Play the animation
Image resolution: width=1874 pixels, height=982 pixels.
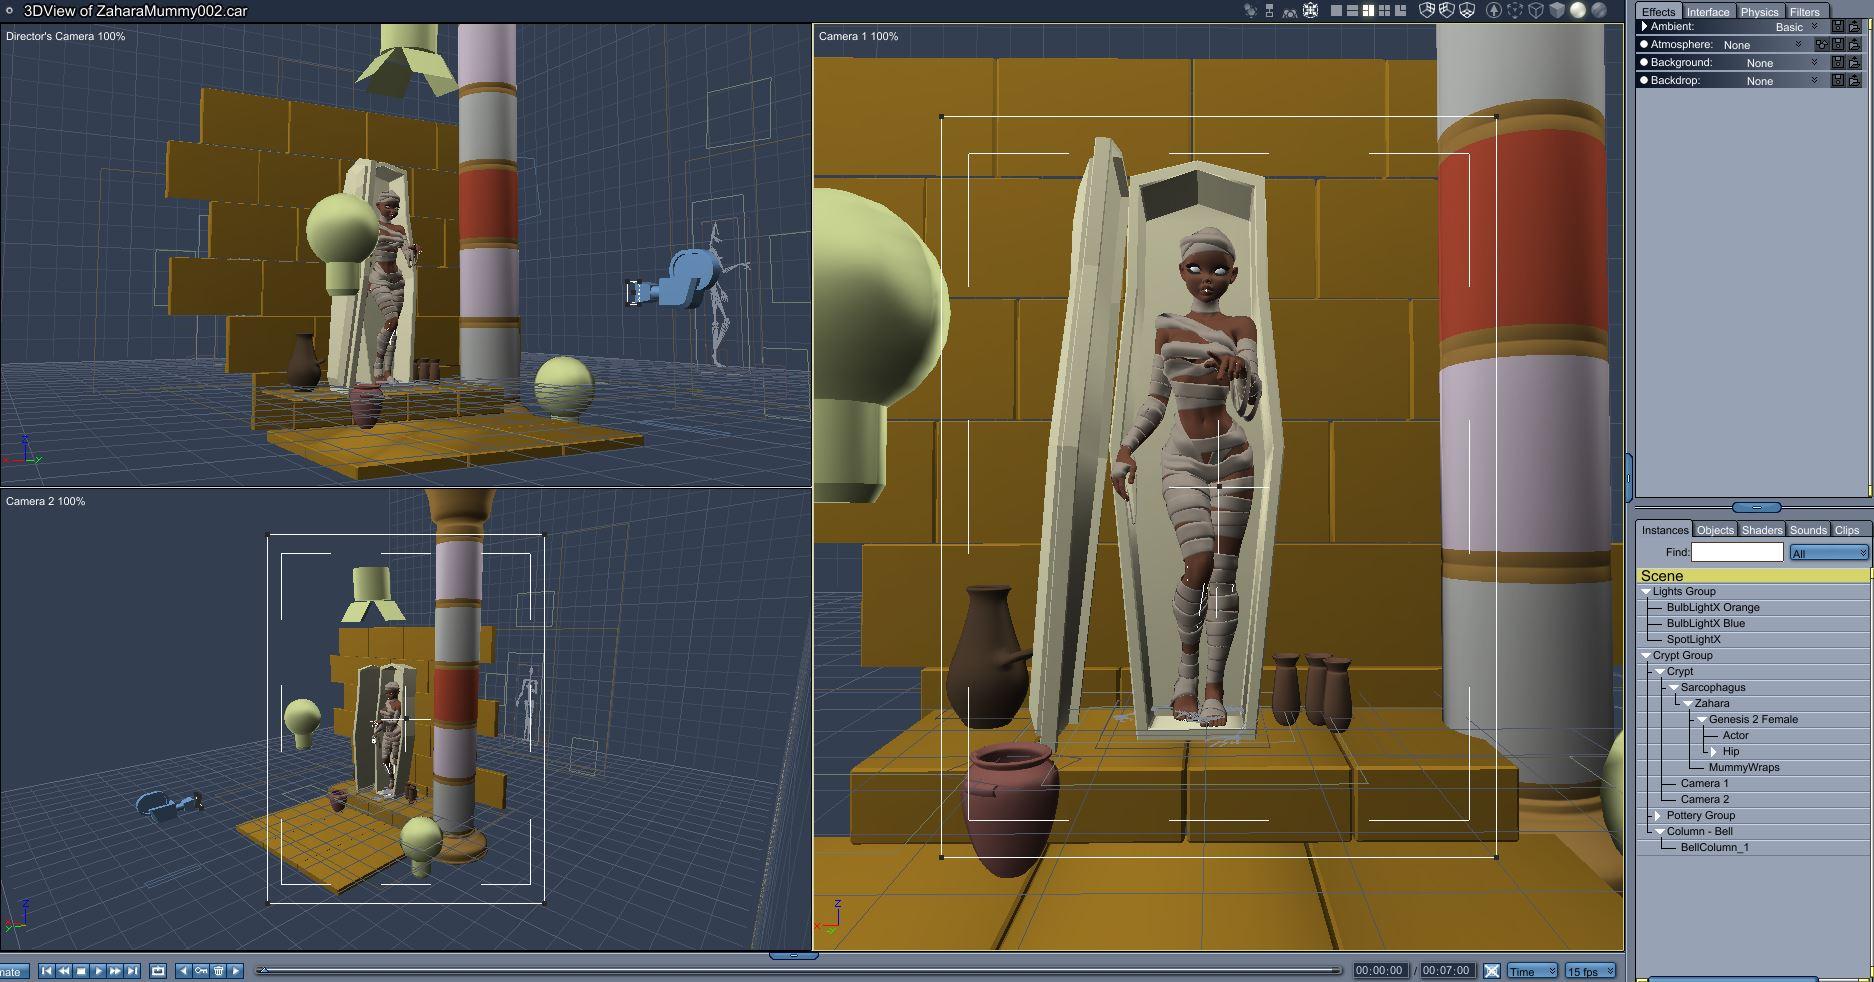(x=98, y=971)
